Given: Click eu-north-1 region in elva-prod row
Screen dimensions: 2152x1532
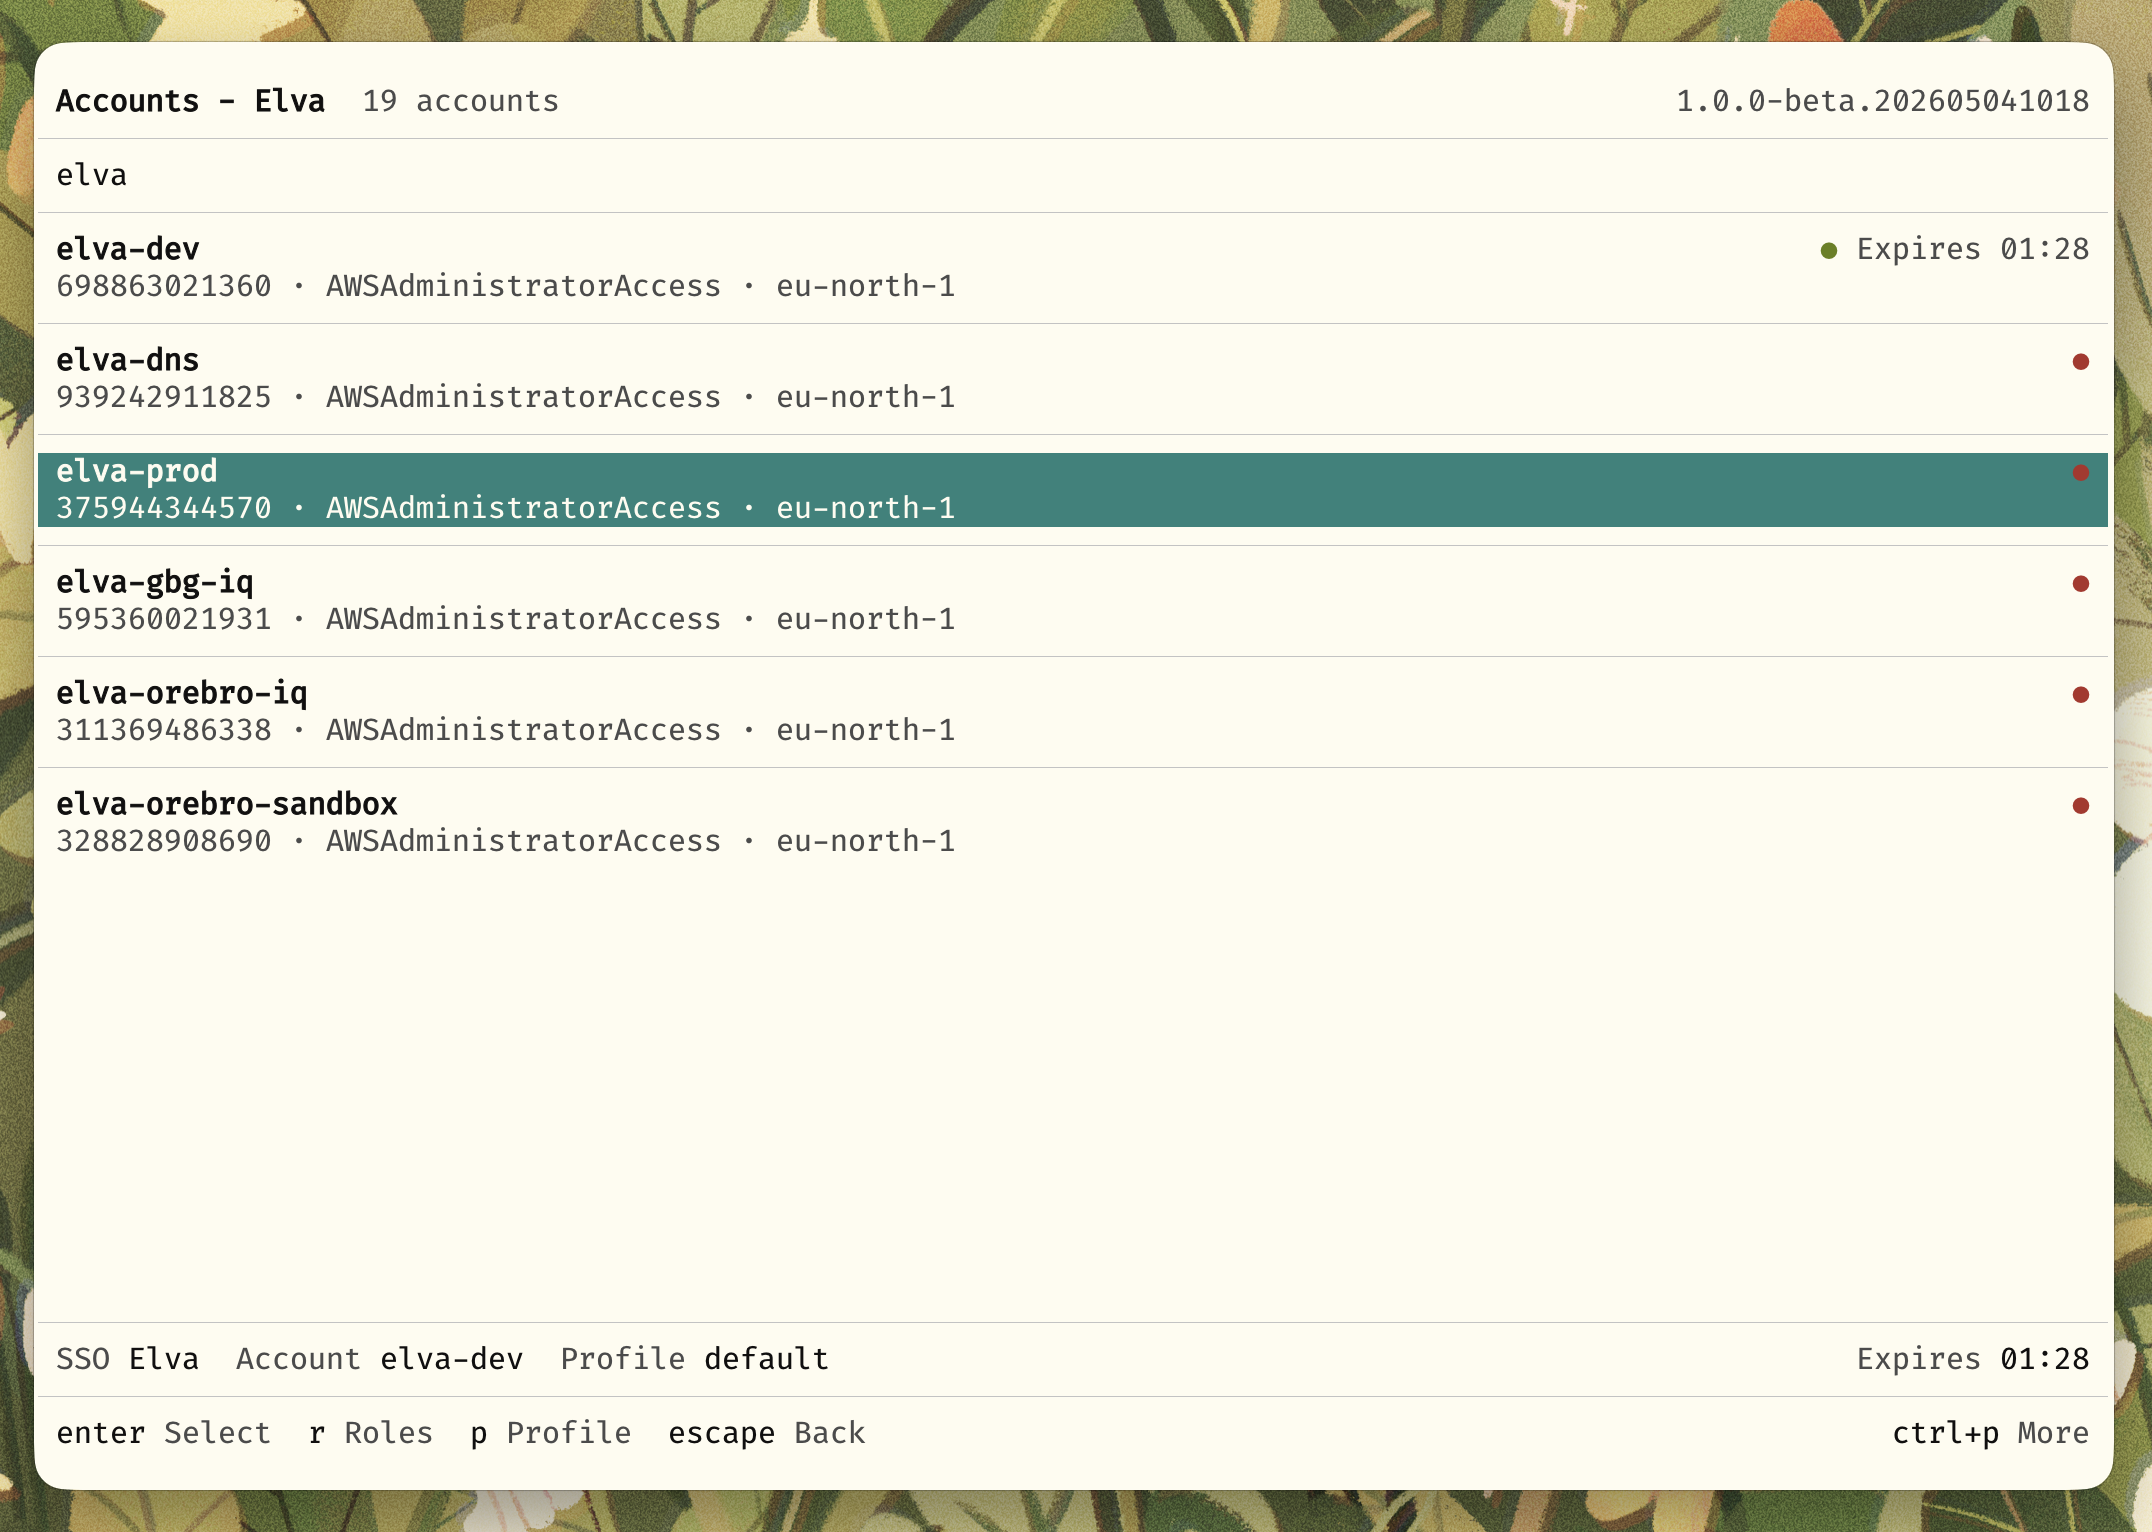Looking at the screenshot, I should coord(866,508).
